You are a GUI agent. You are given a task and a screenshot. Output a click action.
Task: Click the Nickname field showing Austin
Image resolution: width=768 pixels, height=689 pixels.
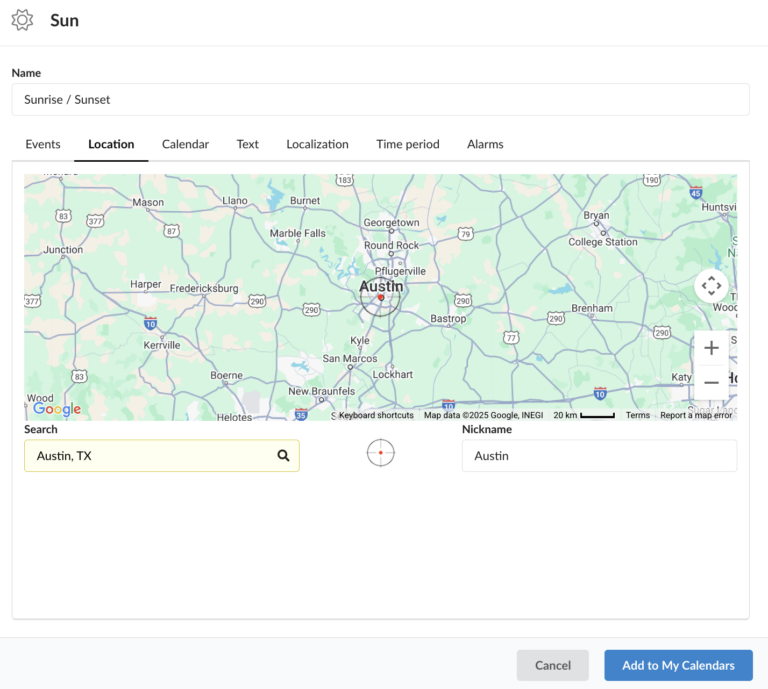tap(599, 456)
